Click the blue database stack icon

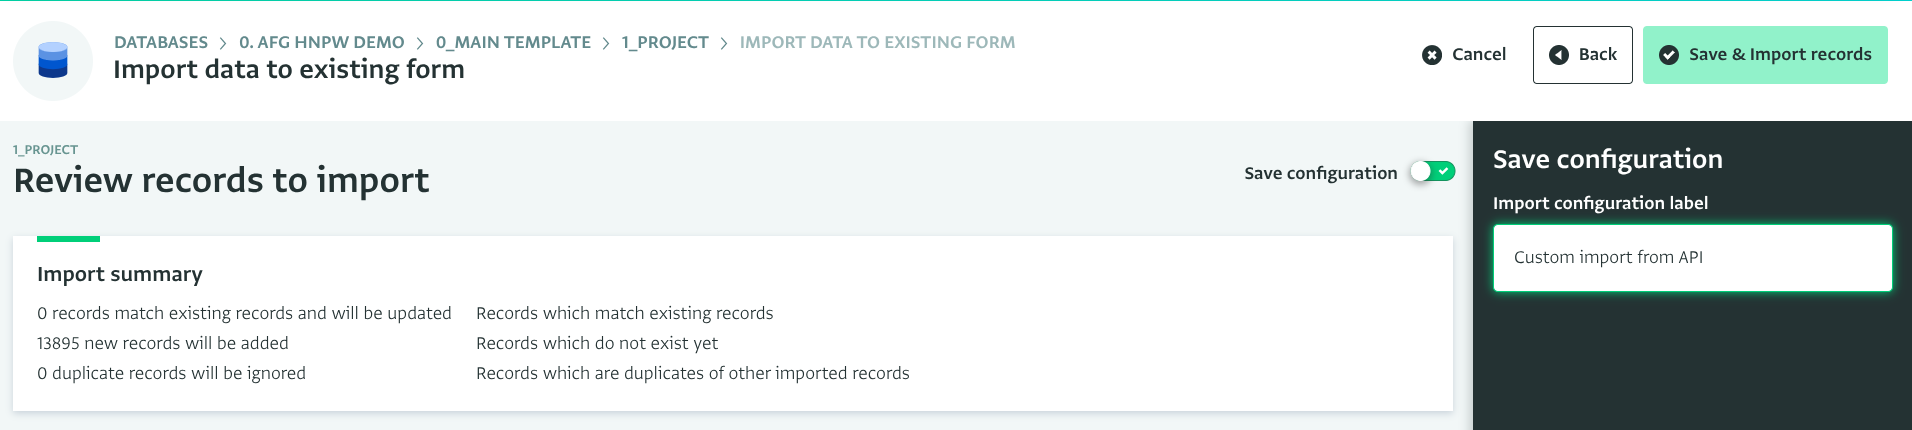pyautogui.click(x=52, y=60)
